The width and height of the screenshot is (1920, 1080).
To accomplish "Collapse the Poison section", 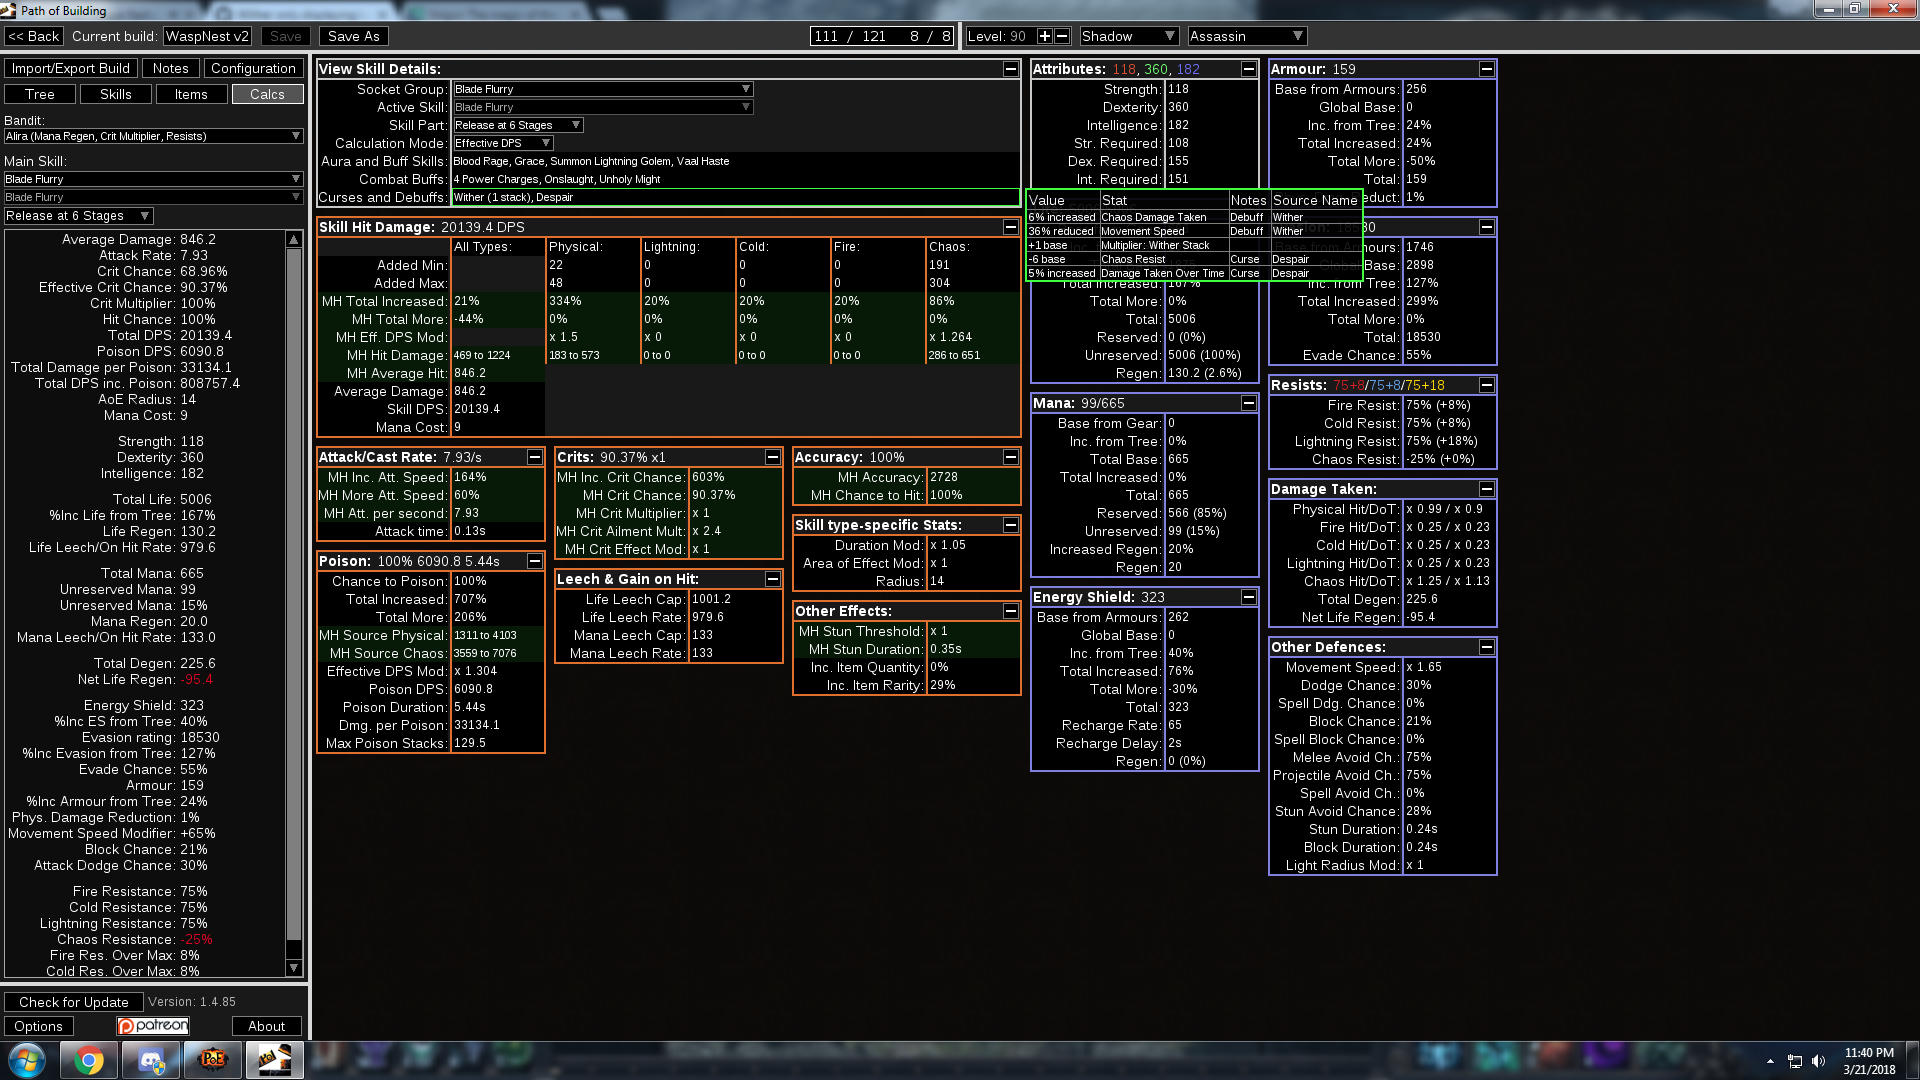I will coord(534,561).
